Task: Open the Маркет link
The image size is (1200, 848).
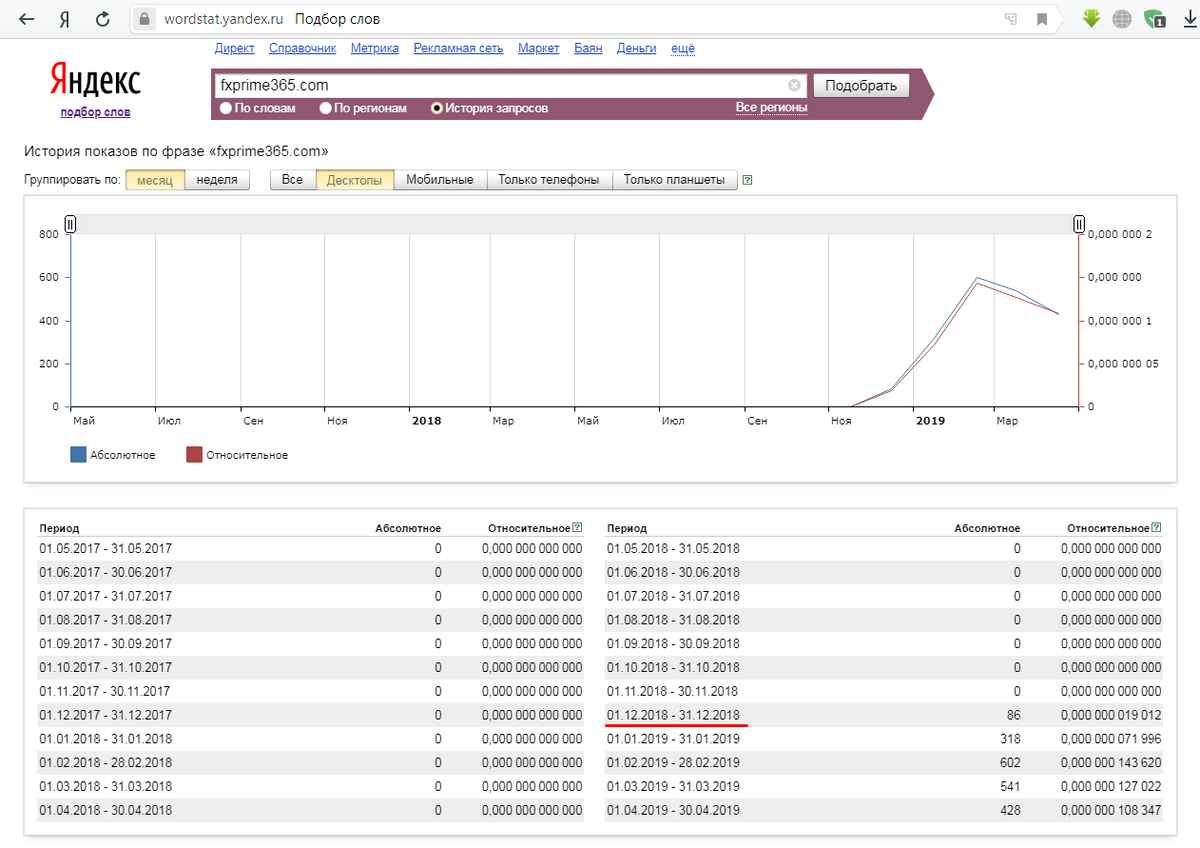Action: pyautogui.click(x=539, y=48)
